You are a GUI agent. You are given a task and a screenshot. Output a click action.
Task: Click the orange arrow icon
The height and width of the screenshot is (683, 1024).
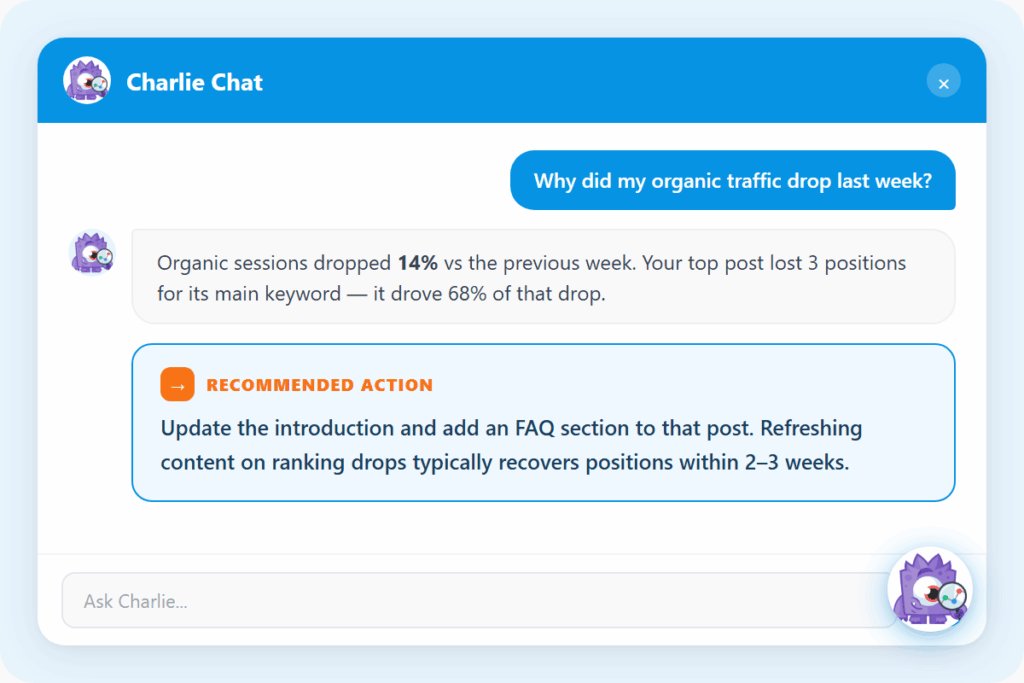177,385
